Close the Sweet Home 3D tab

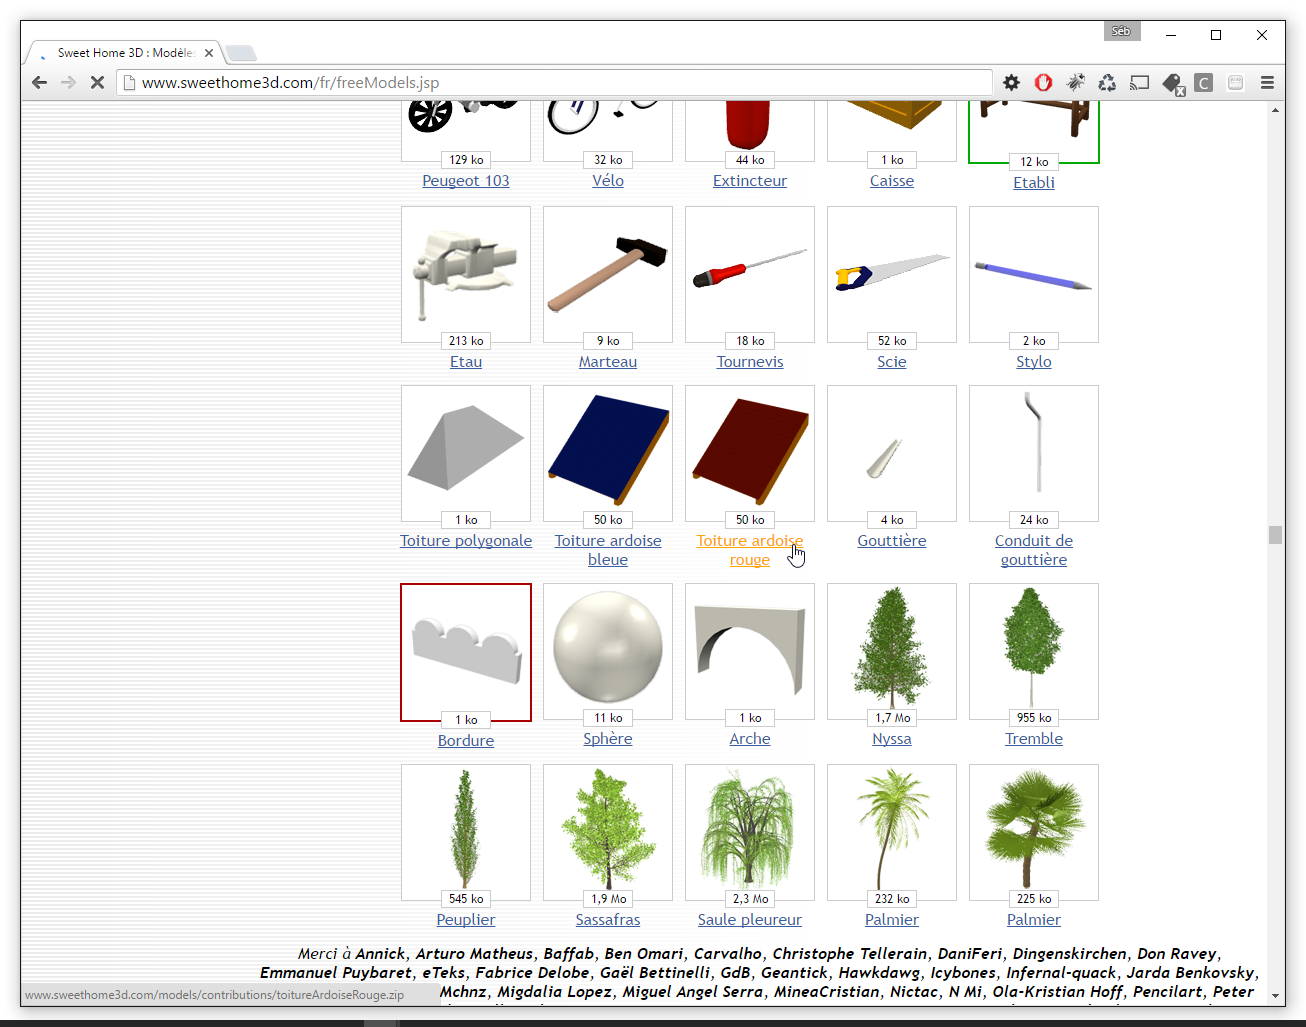[209, 53]
